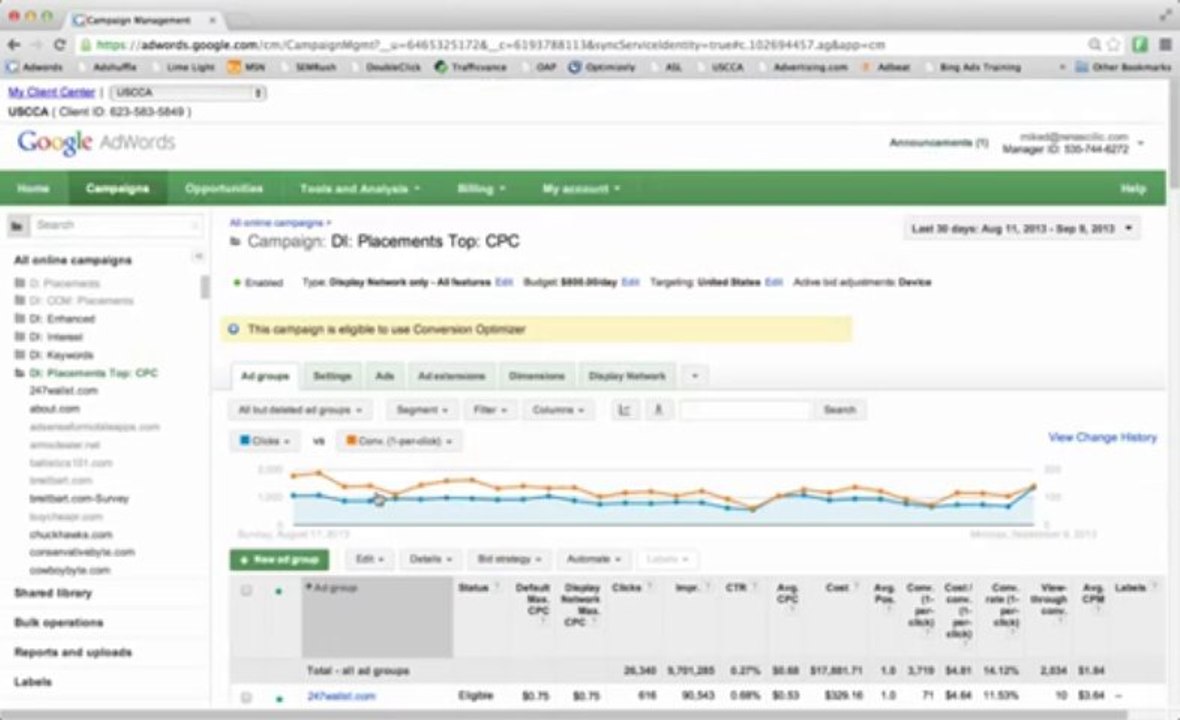Open the USOCA account selector dropdown
This screenshot has height=720, width=1180.
(188, 93)
